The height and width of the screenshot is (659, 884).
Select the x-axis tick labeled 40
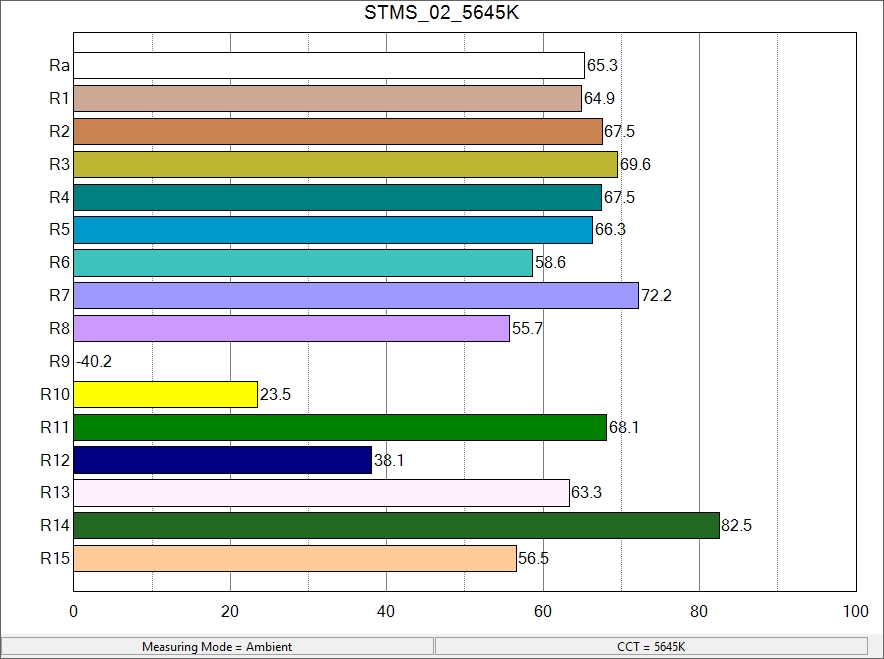[x=386, y=612]
